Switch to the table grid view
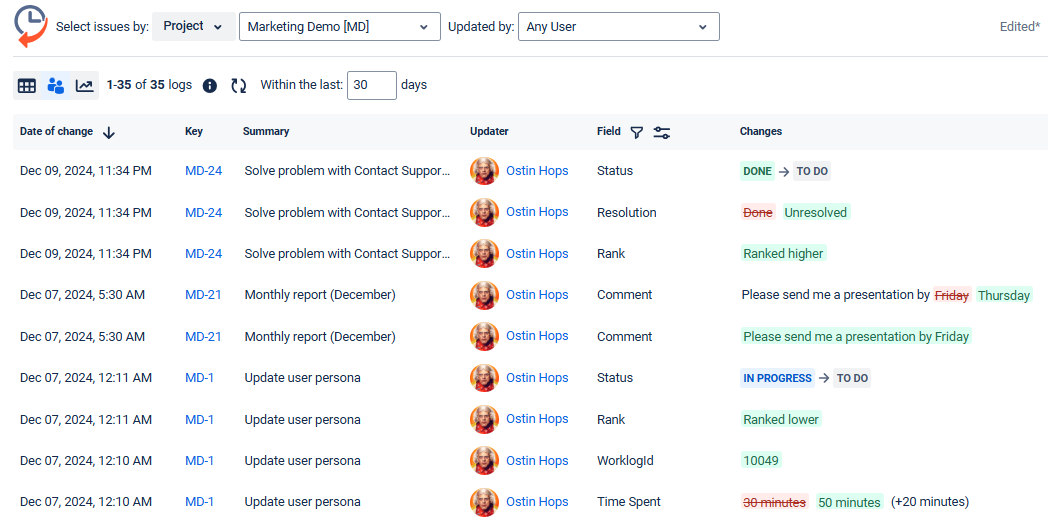This screenshot has width=1048, height=526. click(27, 86)
